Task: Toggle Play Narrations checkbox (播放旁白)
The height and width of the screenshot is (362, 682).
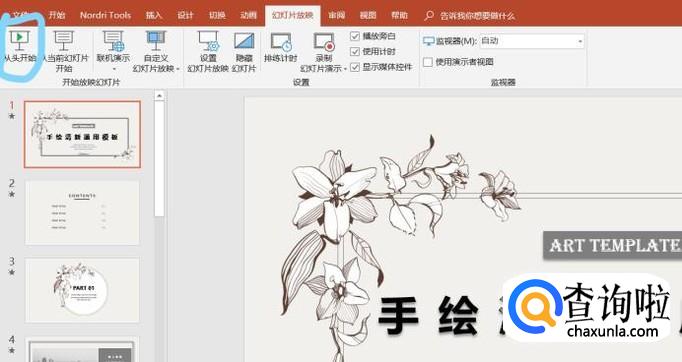Action: [x=354, y=36]
